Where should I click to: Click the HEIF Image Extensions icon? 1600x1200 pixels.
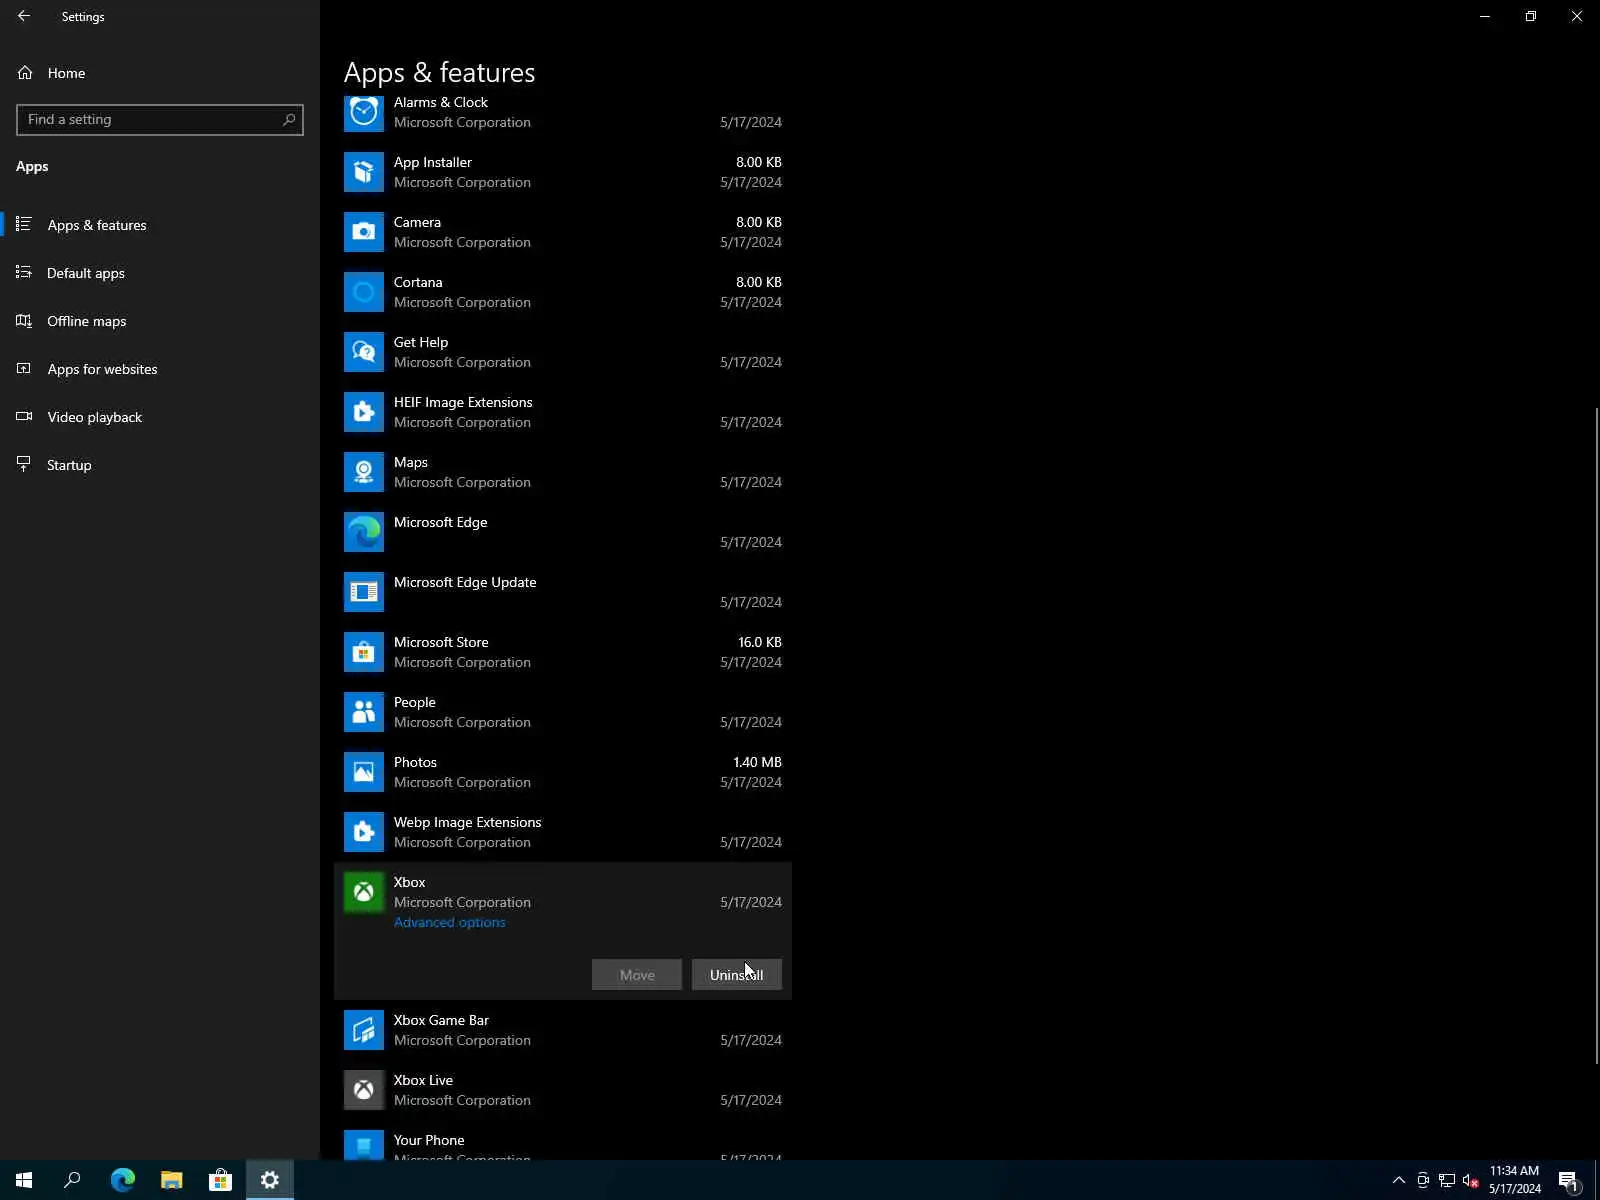364,412
